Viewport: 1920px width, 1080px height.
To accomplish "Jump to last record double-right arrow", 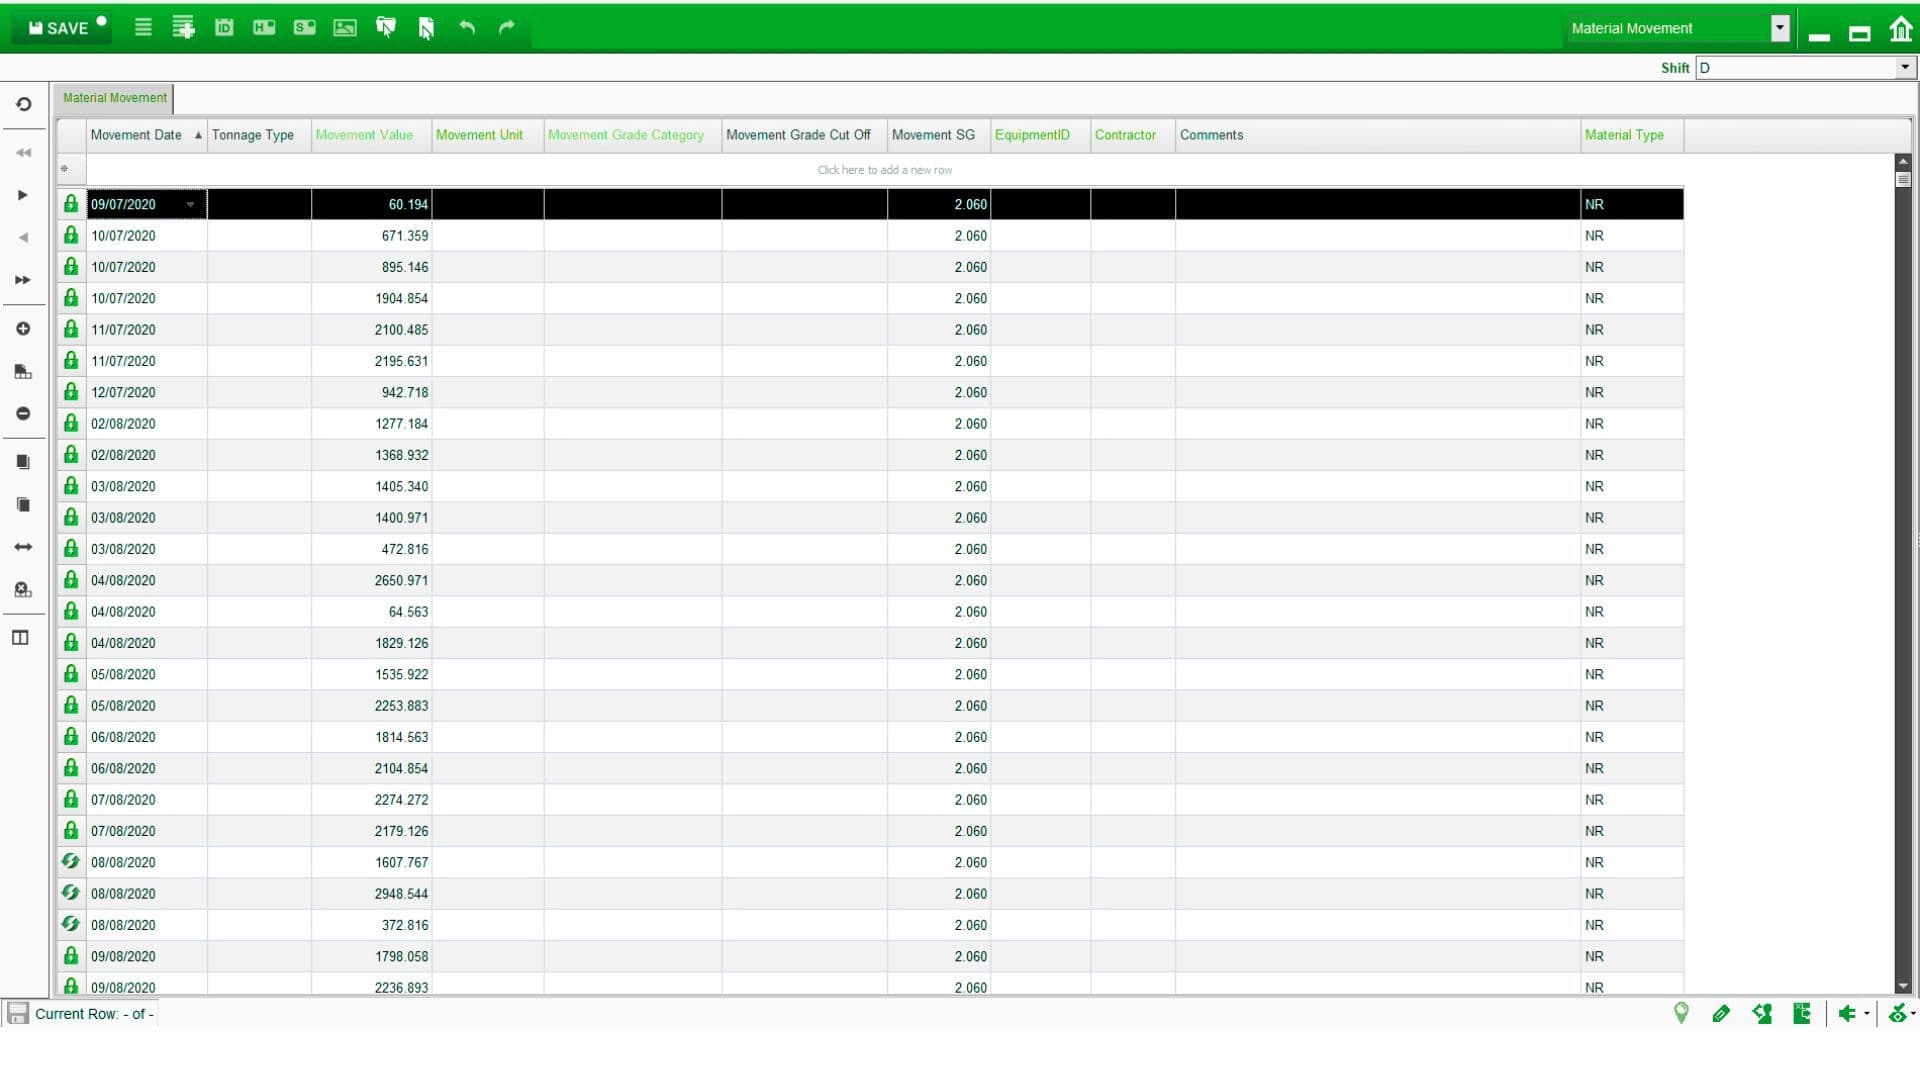I will [x=23, y=280].
